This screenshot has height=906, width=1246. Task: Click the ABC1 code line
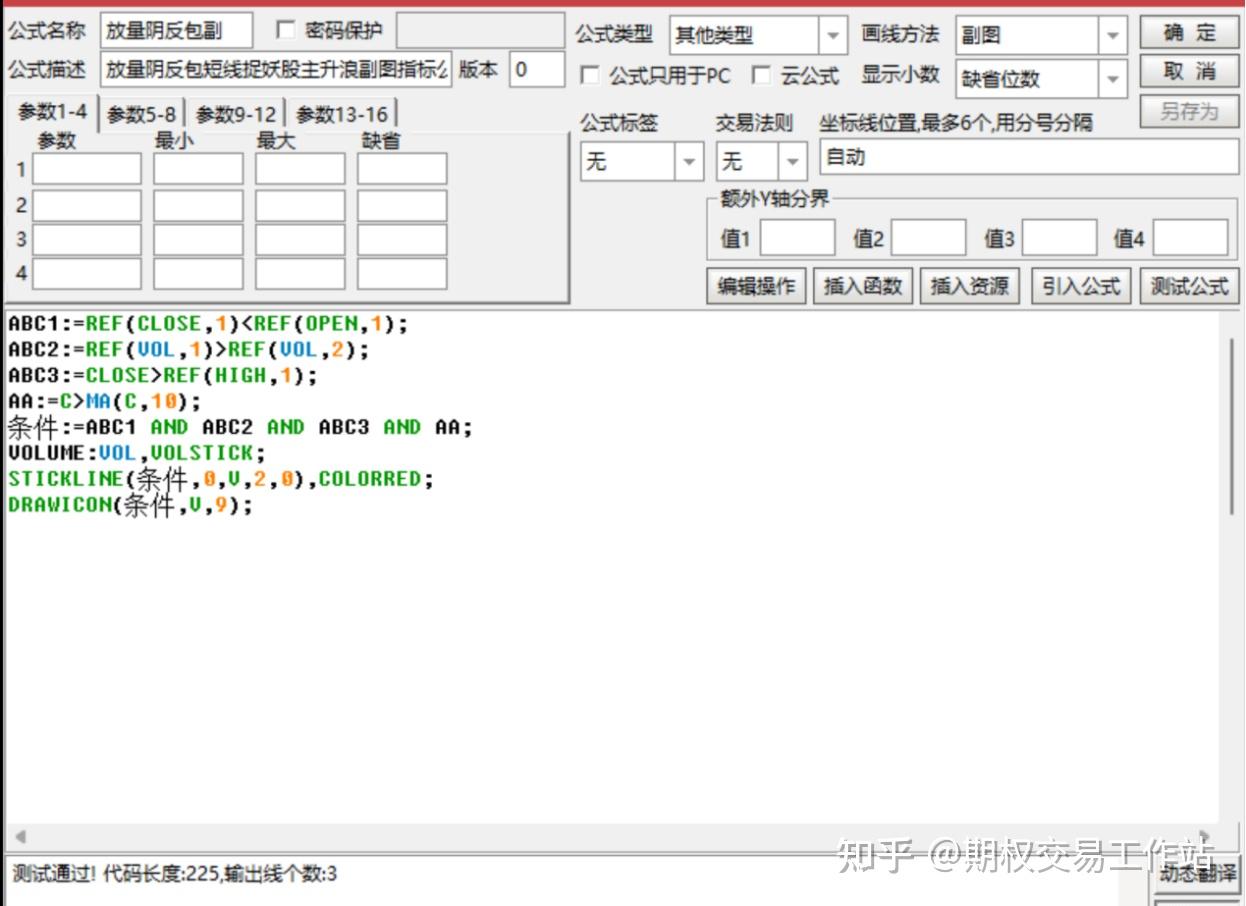coord(208,324)
